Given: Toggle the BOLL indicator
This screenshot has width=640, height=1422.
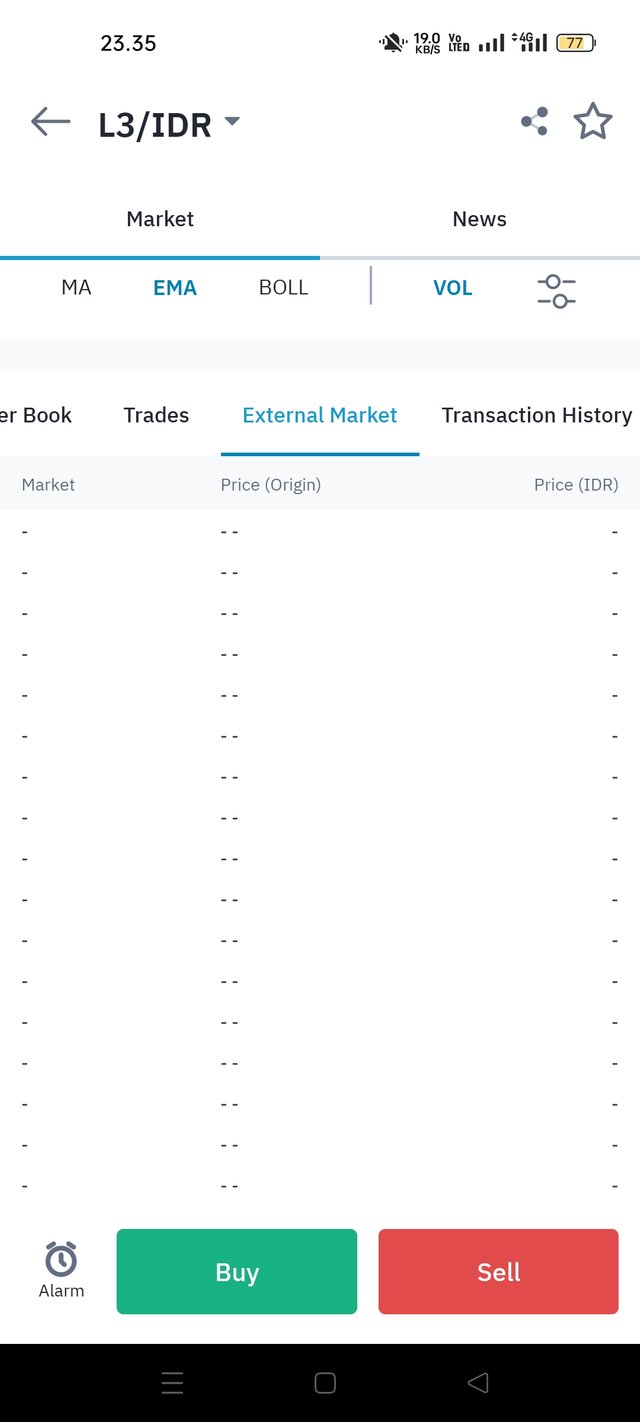Looking at the screenshot, I should click(x=283, y=288).
